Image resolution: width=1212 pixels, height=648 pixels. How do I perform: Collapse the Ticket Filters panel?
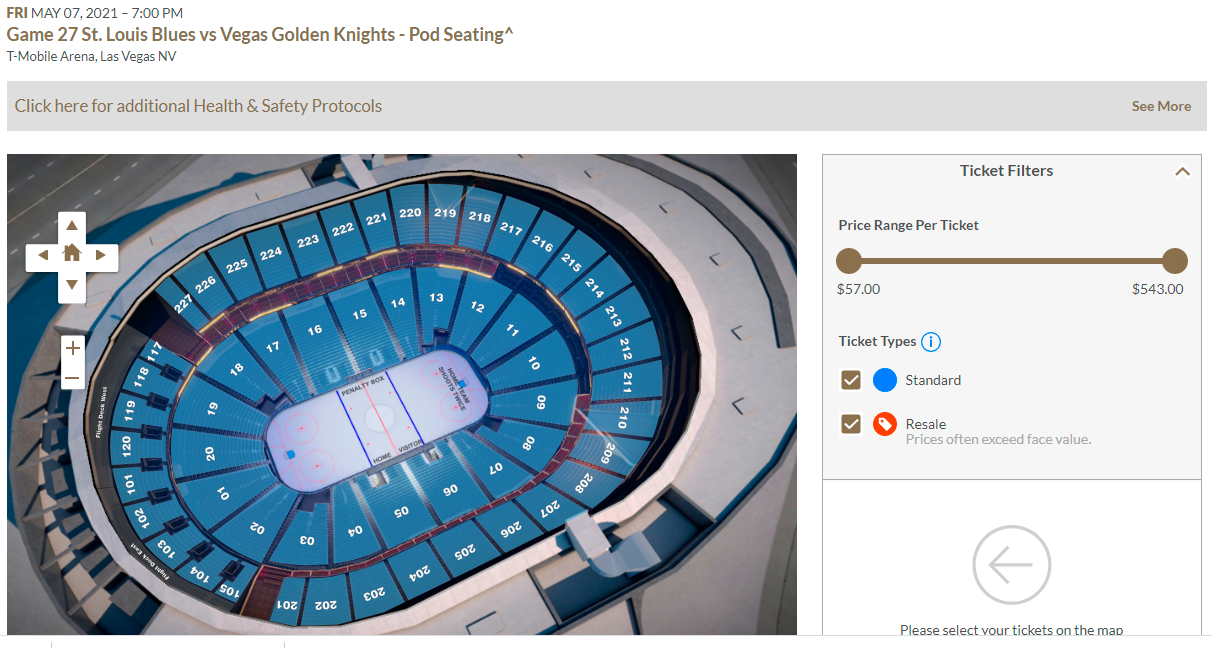1182,172
